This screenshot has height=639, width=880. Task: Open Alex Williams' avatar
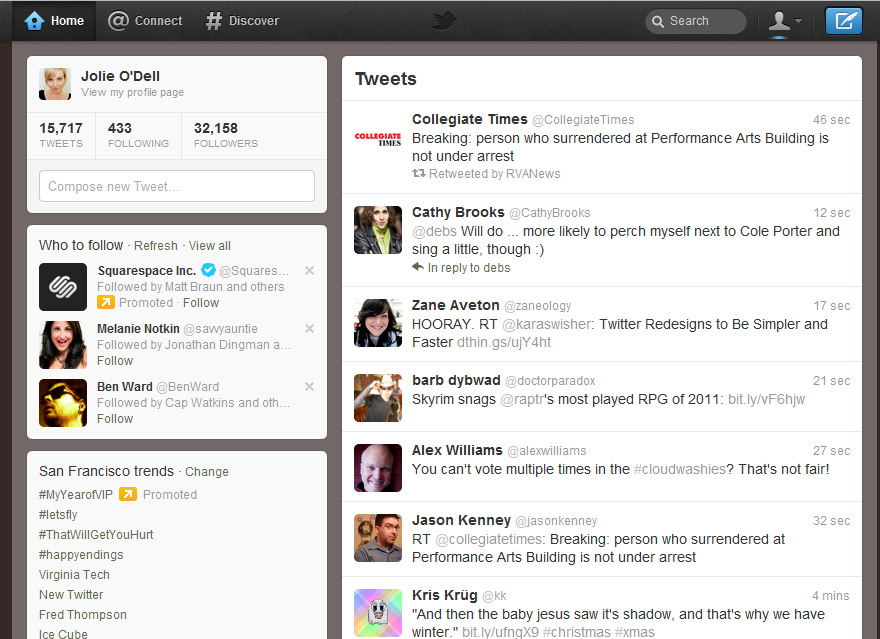coord(378,468)
